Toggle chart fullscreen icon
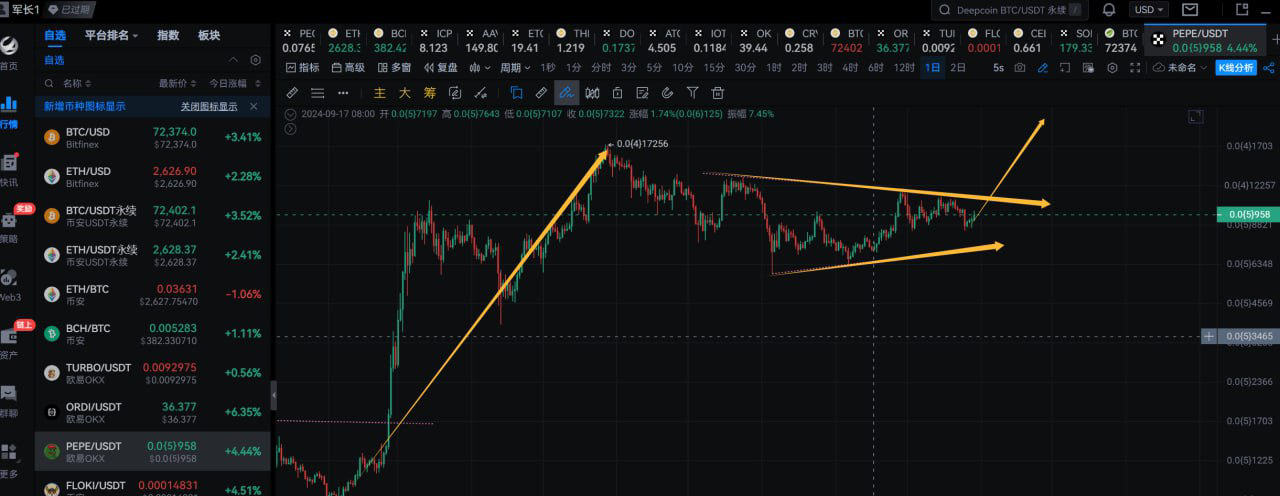 [x=1135, y=68]
